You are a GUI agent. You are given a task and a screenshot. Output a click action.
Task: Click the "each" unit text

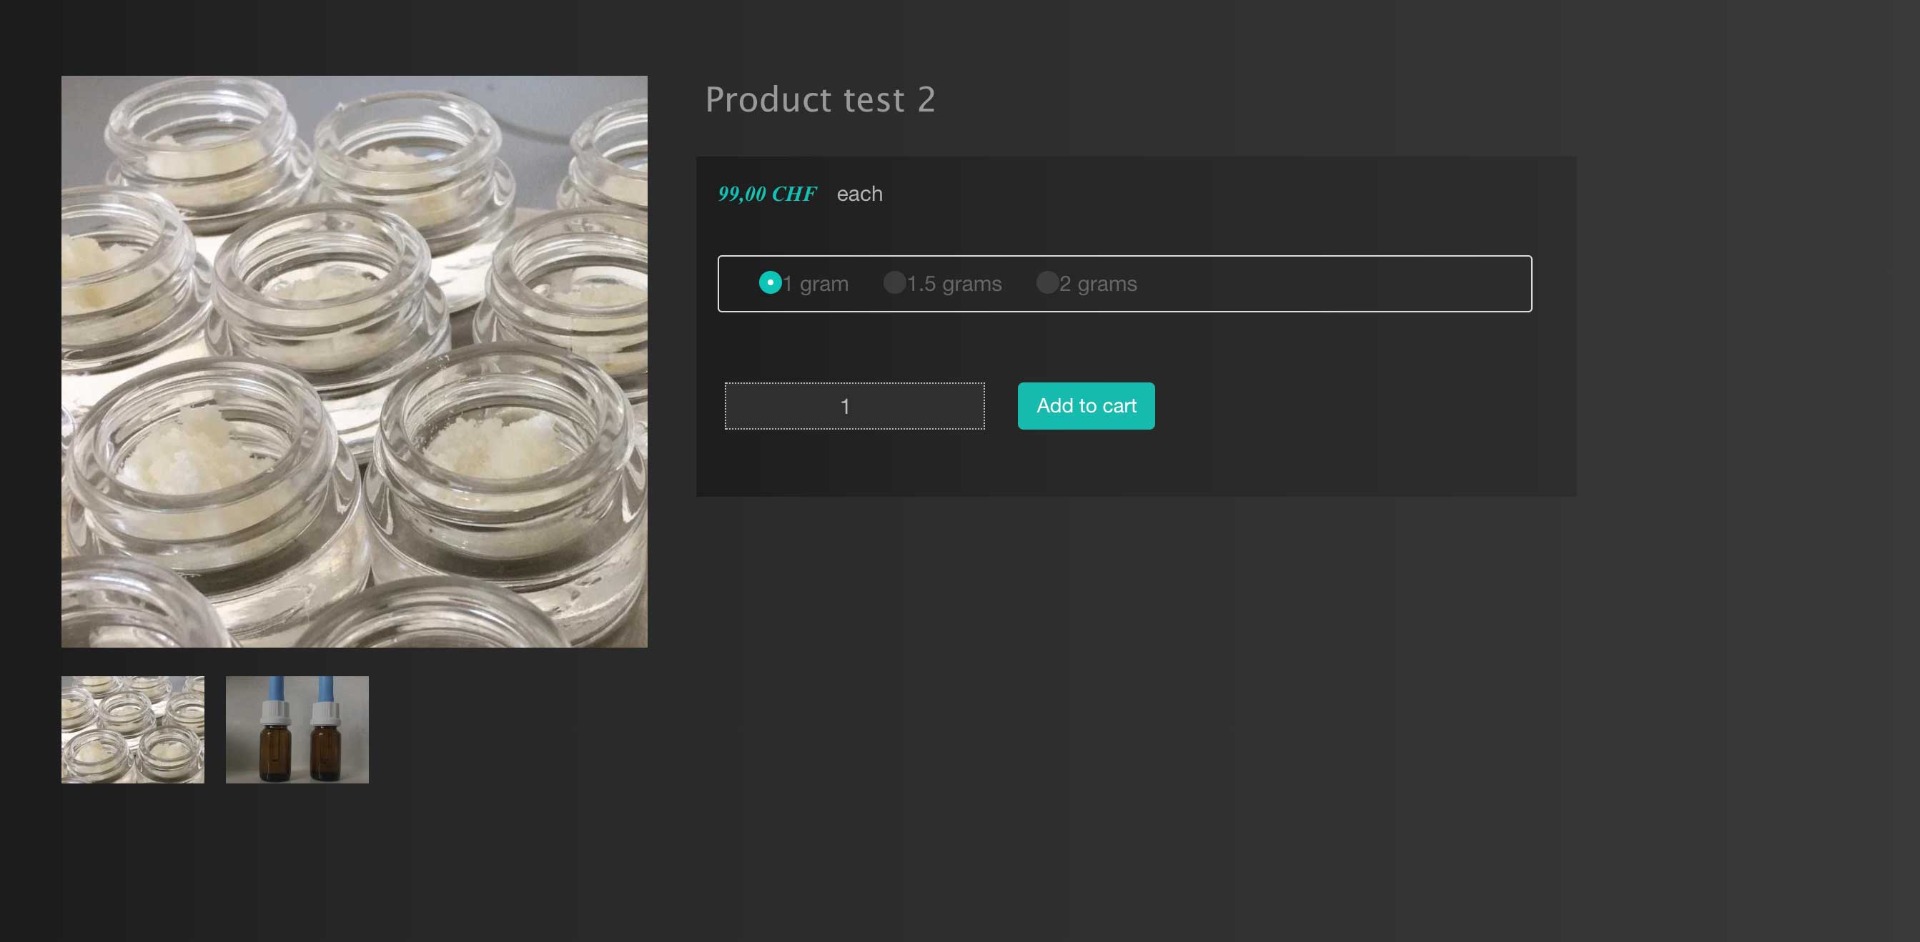pyautogui.click(x=860, y=194)
